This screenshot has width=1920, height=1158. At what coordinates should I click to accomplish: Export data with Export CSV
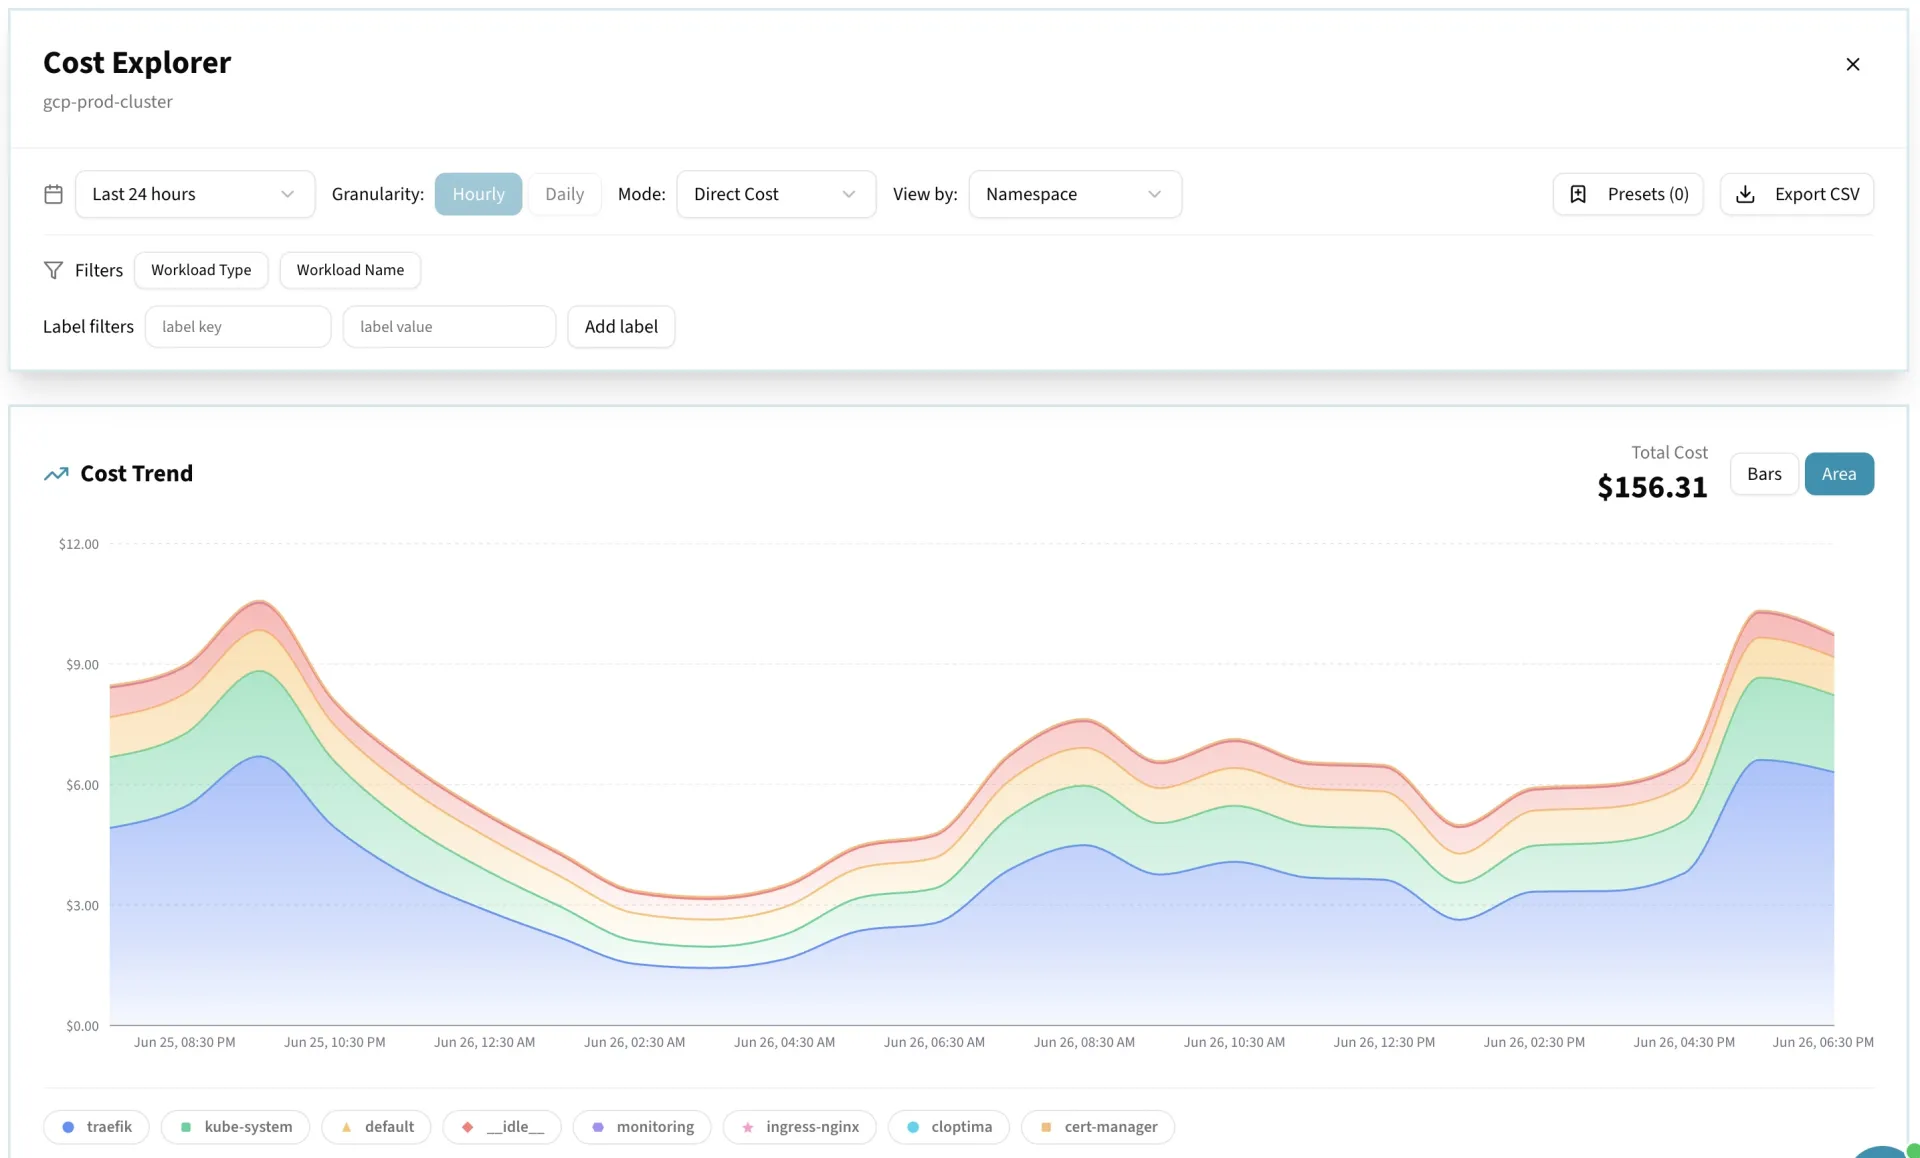pyautogui.click(x=1797, y=194)
